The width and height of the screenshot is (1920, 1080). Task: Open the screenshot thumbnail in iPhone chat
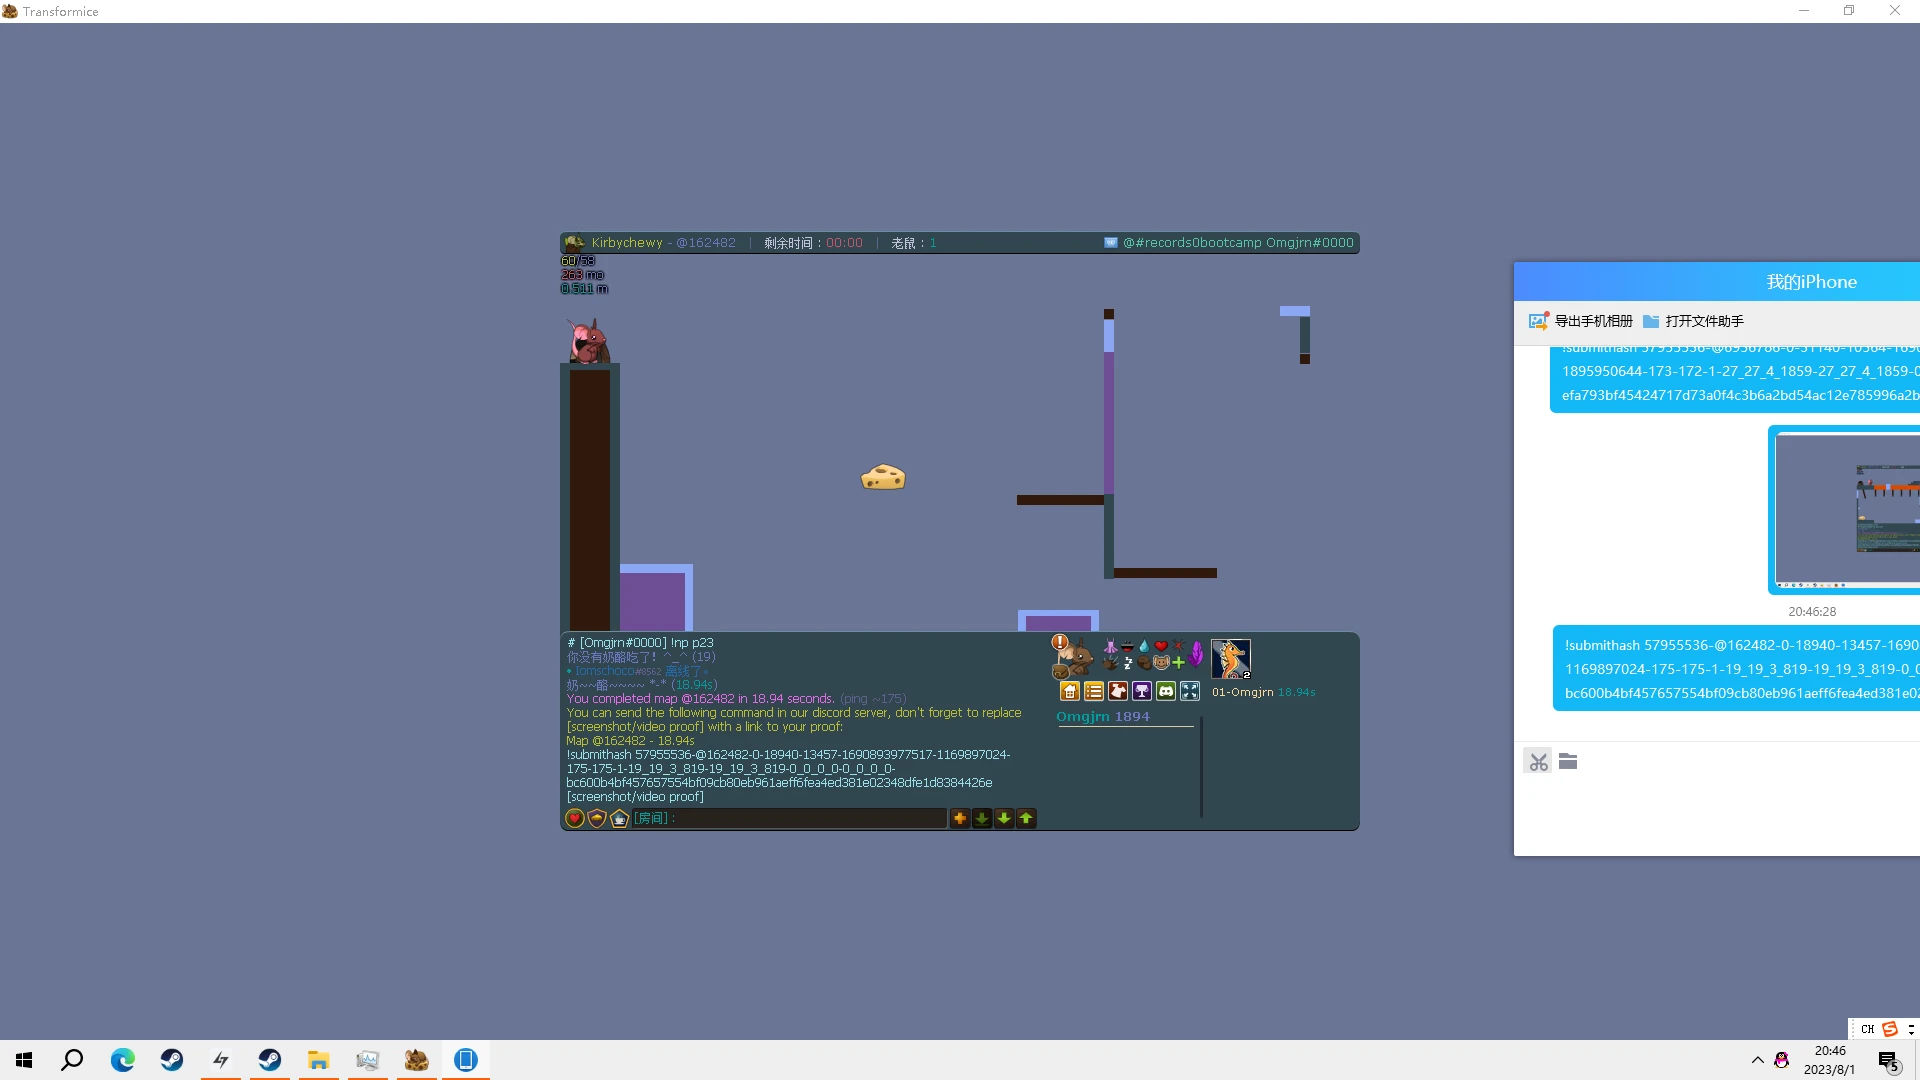(x=1845, y=510)
